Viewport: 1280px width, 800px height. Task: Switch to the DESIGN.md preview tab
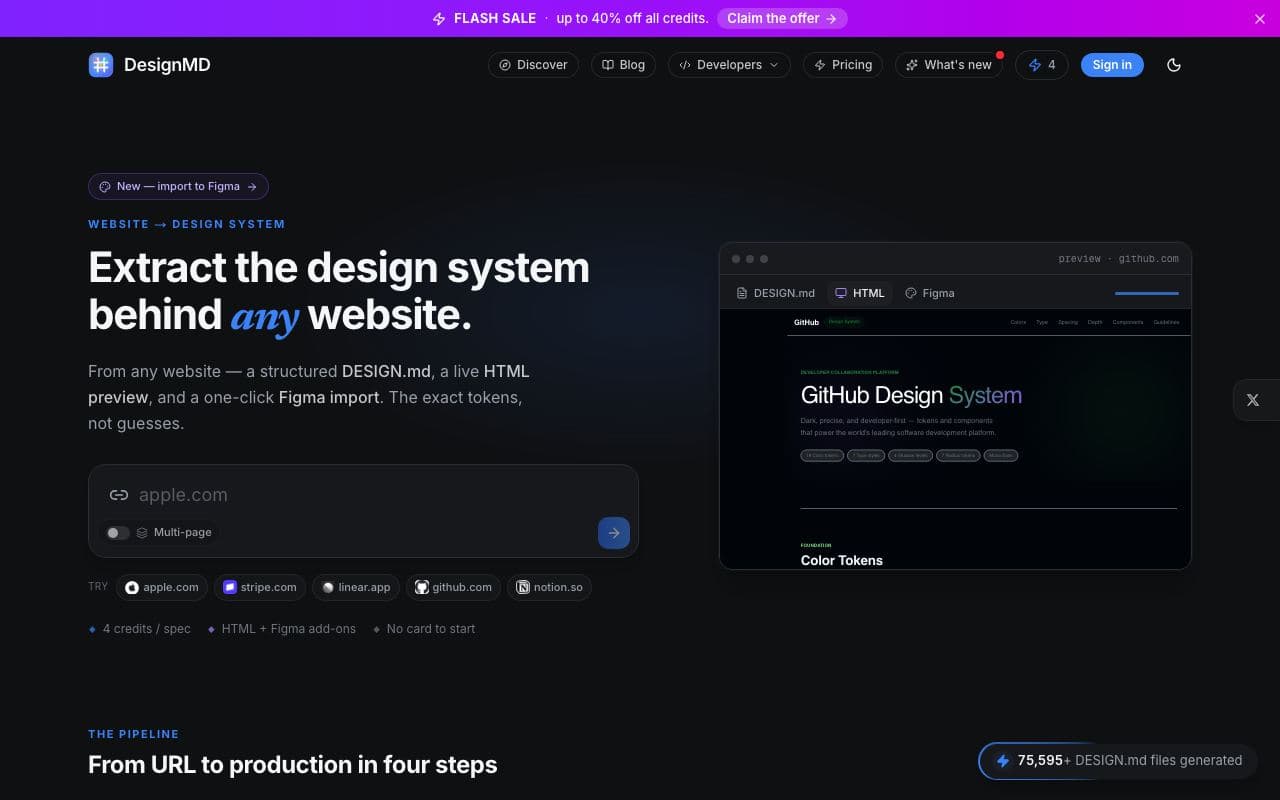pyautogui.click(x=775, y=293)
